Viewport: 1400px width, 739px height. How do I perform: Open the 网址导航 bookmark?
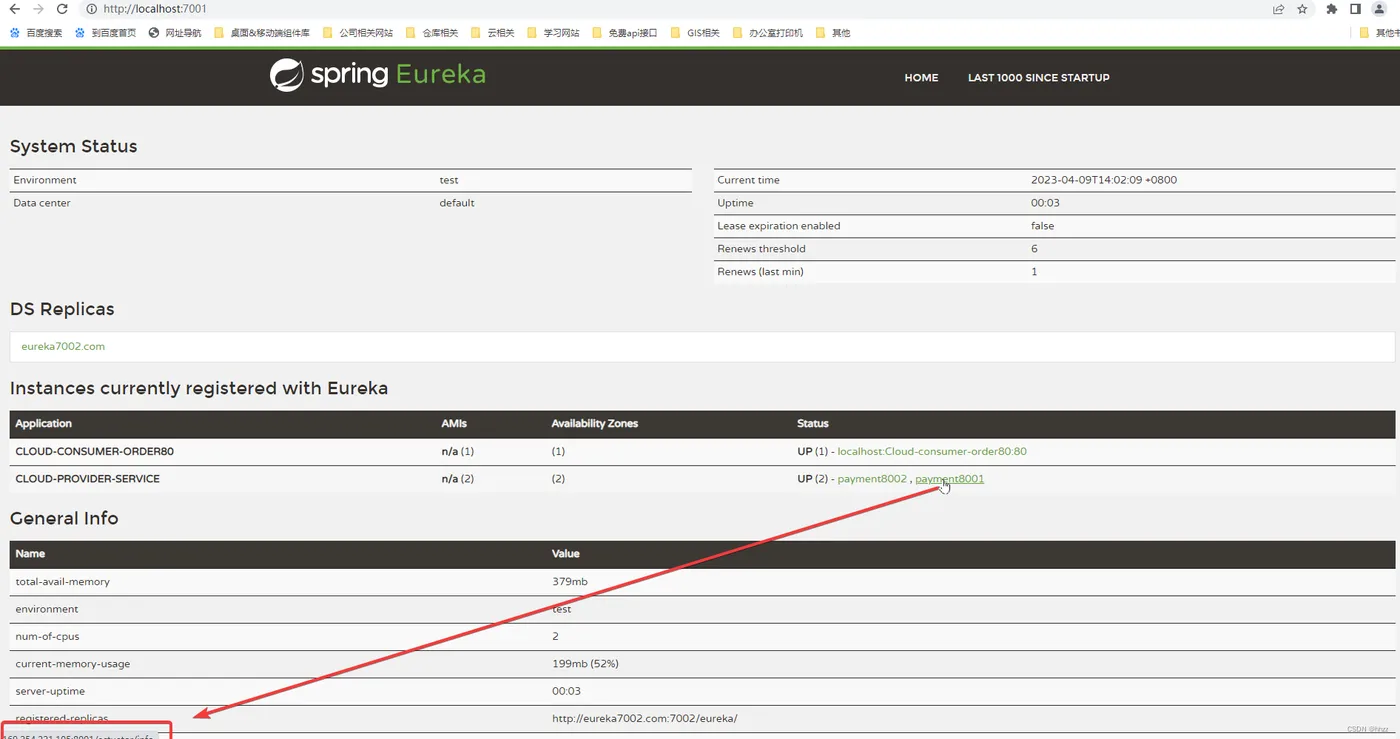175,33
